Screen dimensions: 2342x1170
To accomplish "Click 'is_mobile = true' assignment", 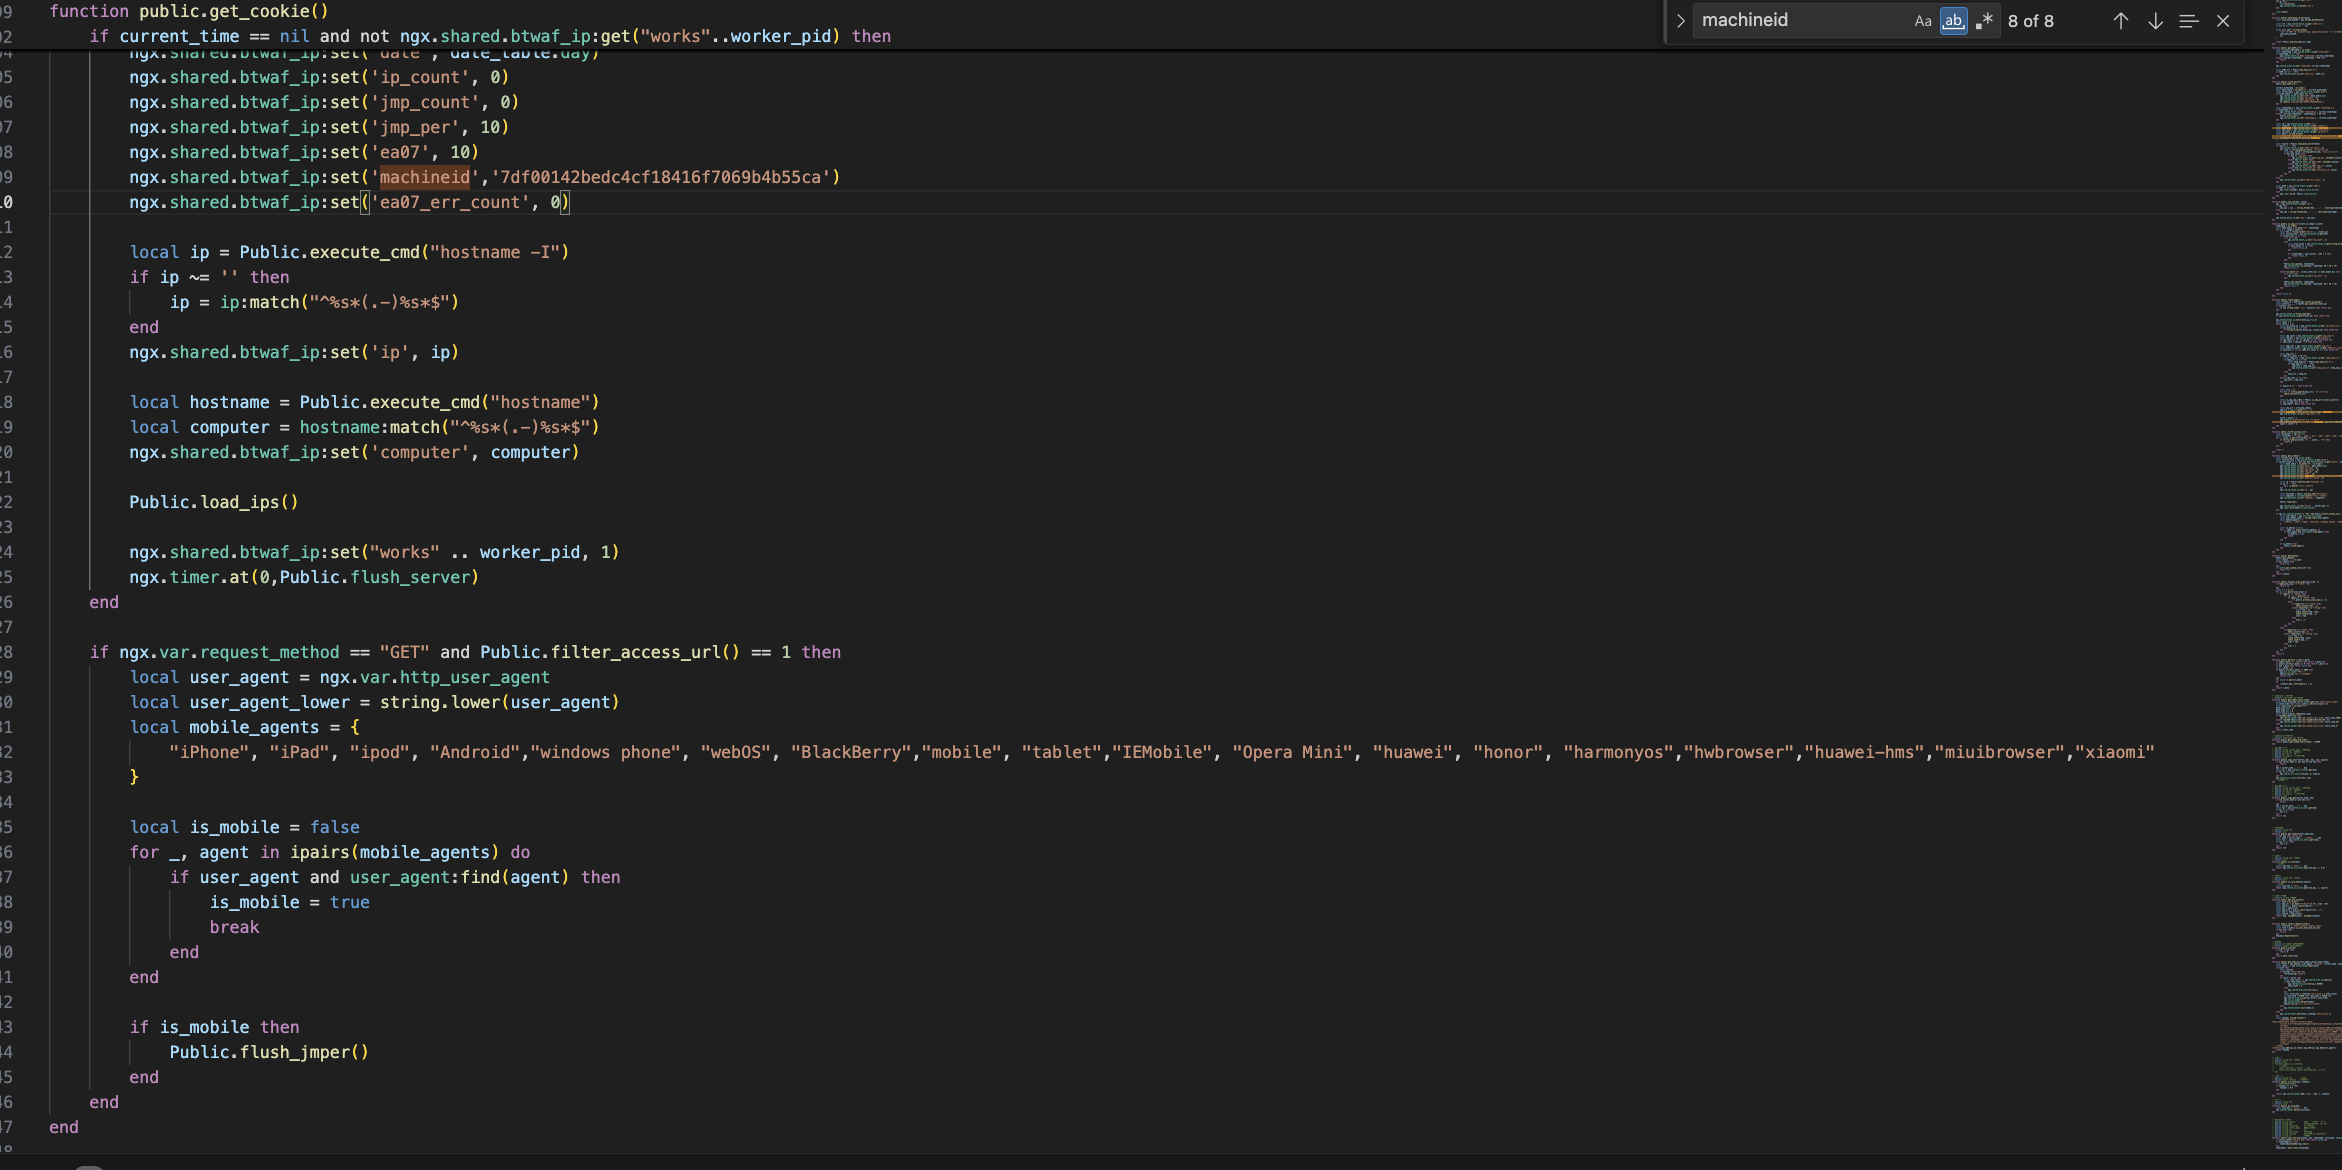I will 289,902.
